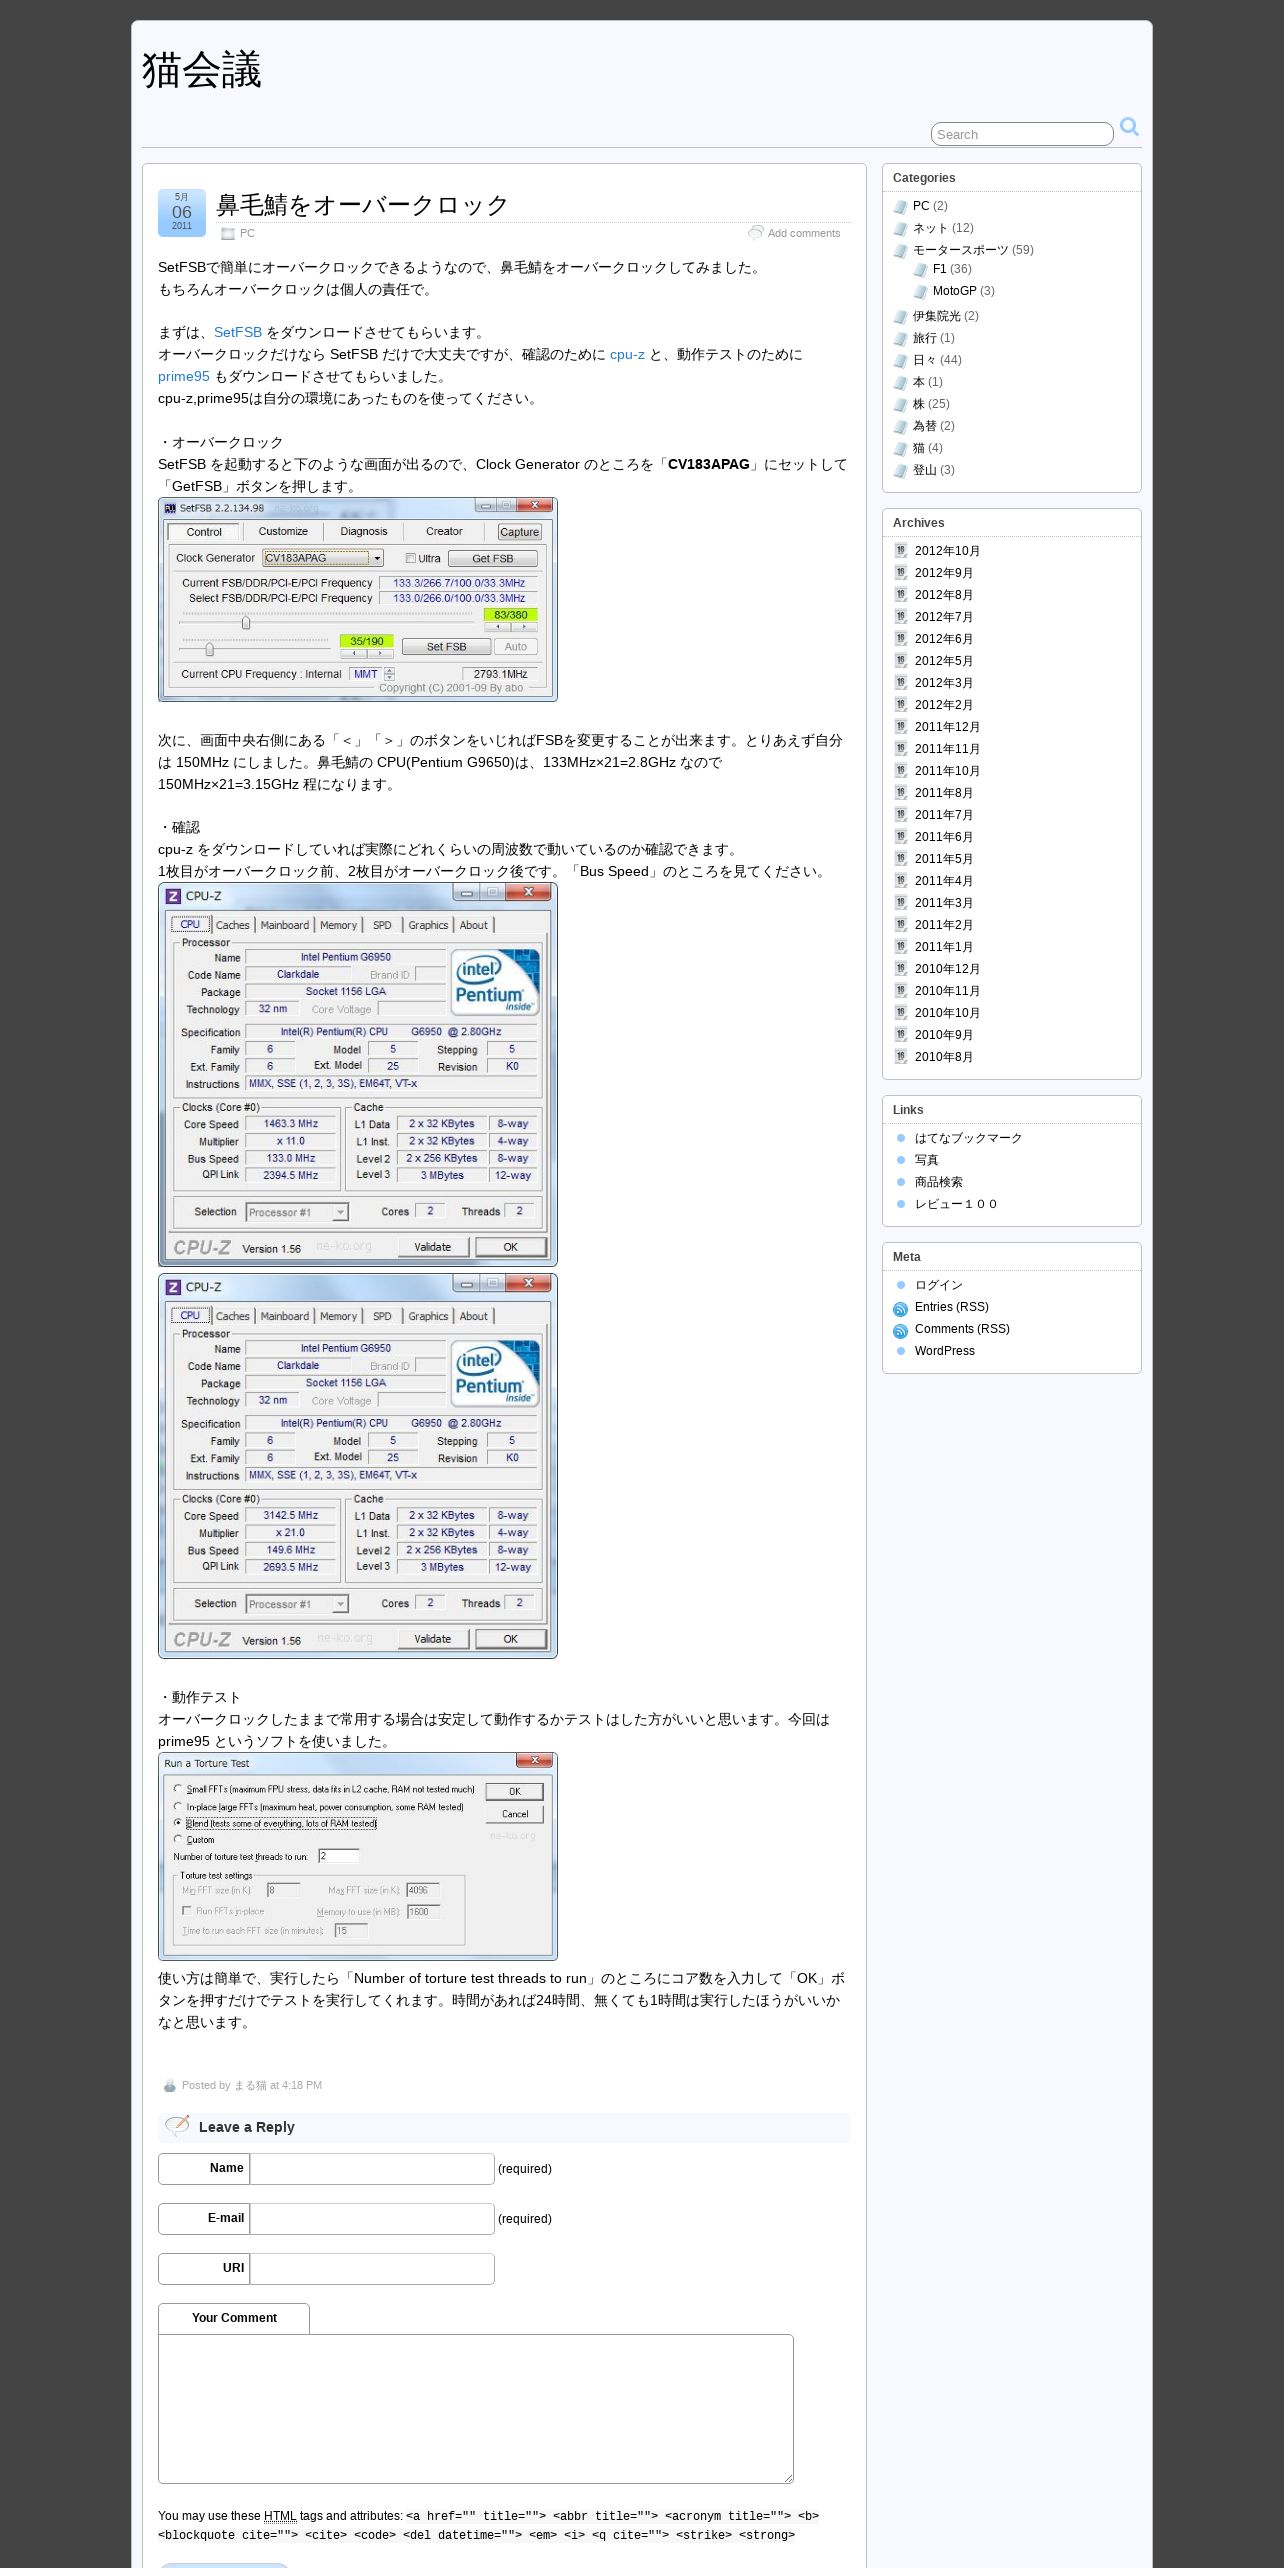Focus the Search input field
Image resolution: width=1284 pixels, height=2568 pixels.
click(x=1021, y=134)
